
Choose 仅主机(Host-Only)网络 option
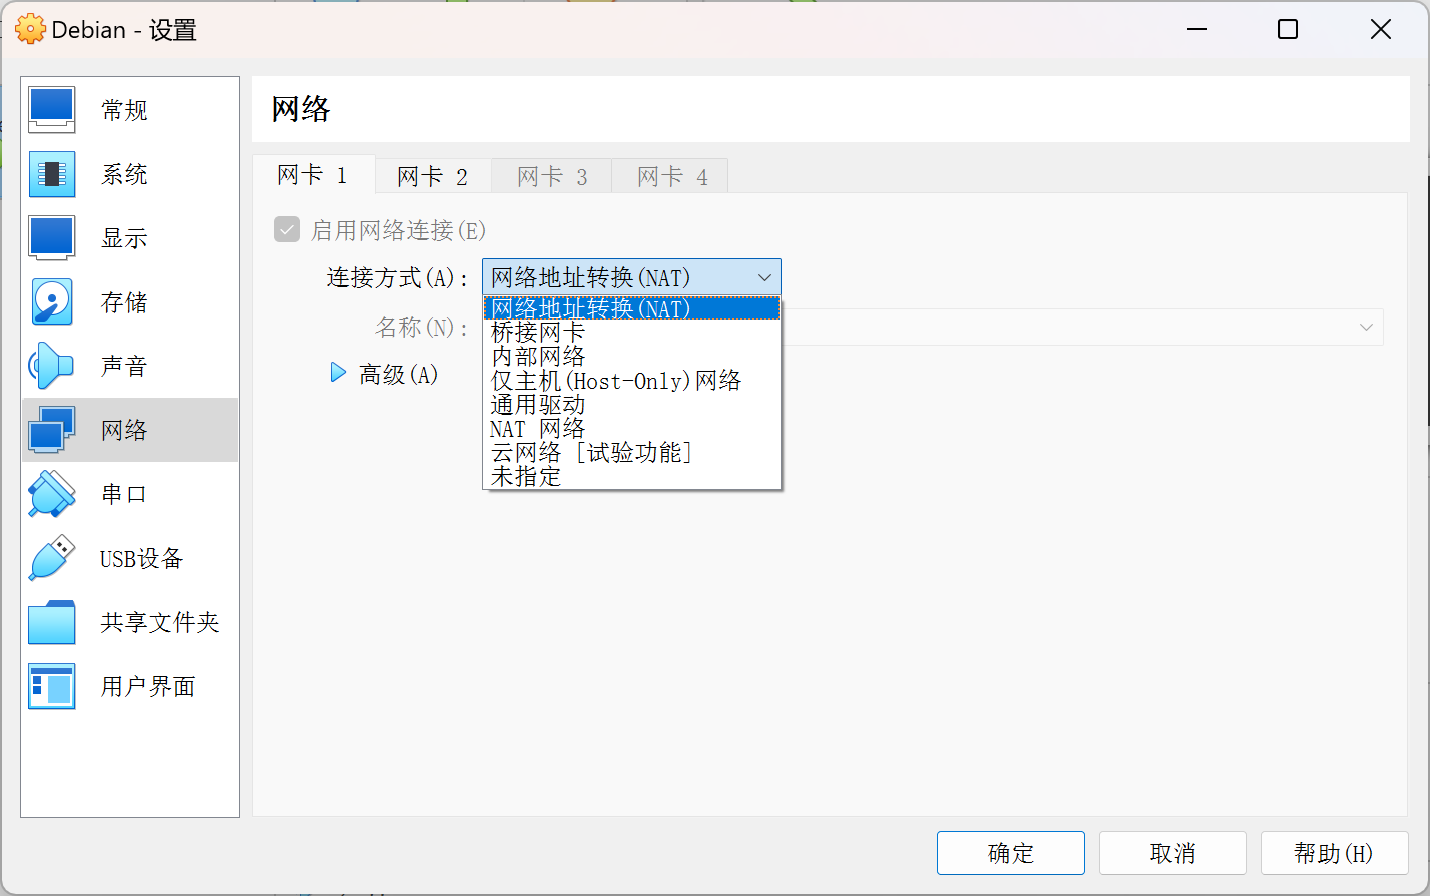point(632,380)
